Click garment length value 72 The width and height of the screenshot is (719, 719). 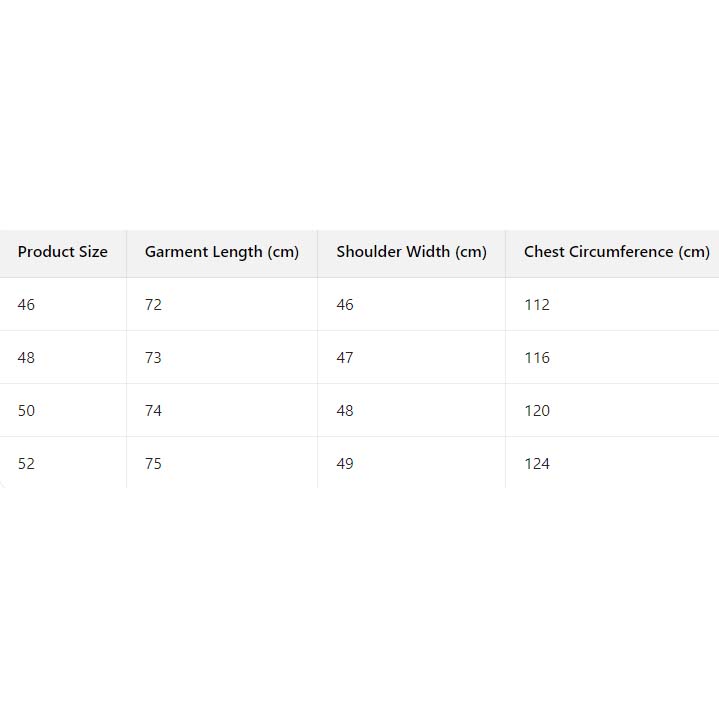(153, 305)
